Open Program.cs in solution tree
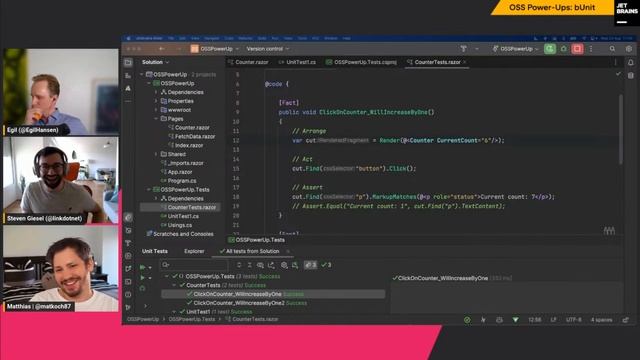 click(178, 181)
